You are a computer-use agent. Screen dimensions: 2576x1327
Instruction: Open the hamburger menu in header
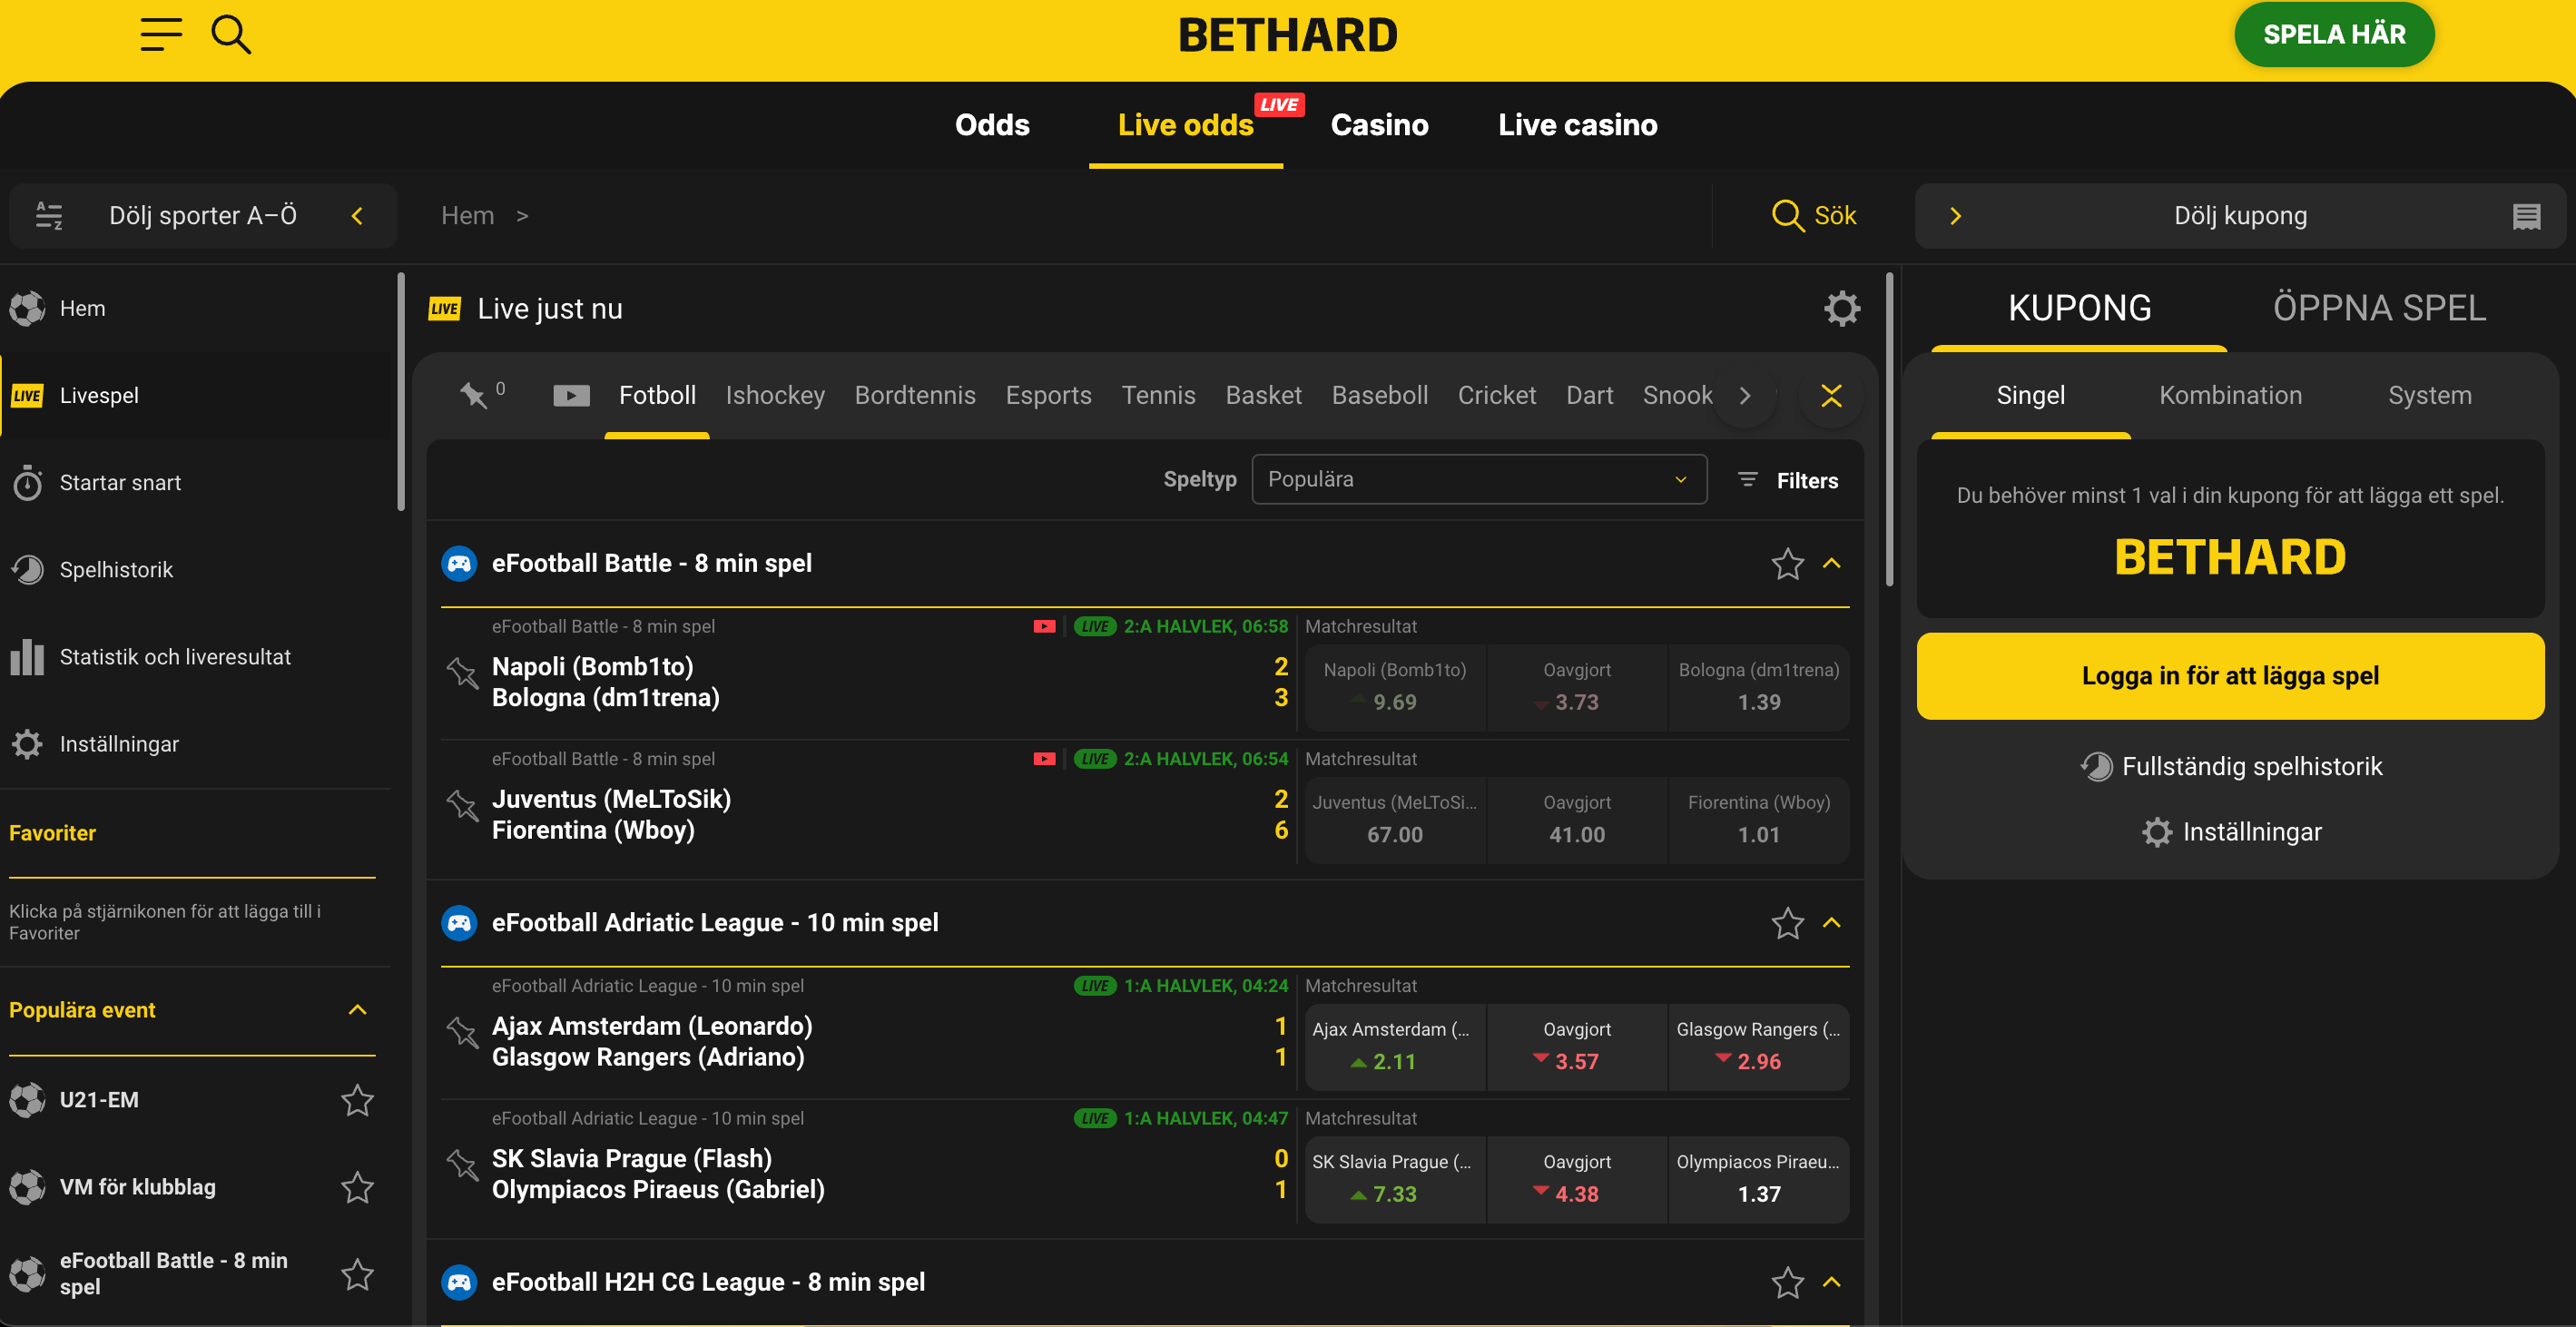click(161, 34)
